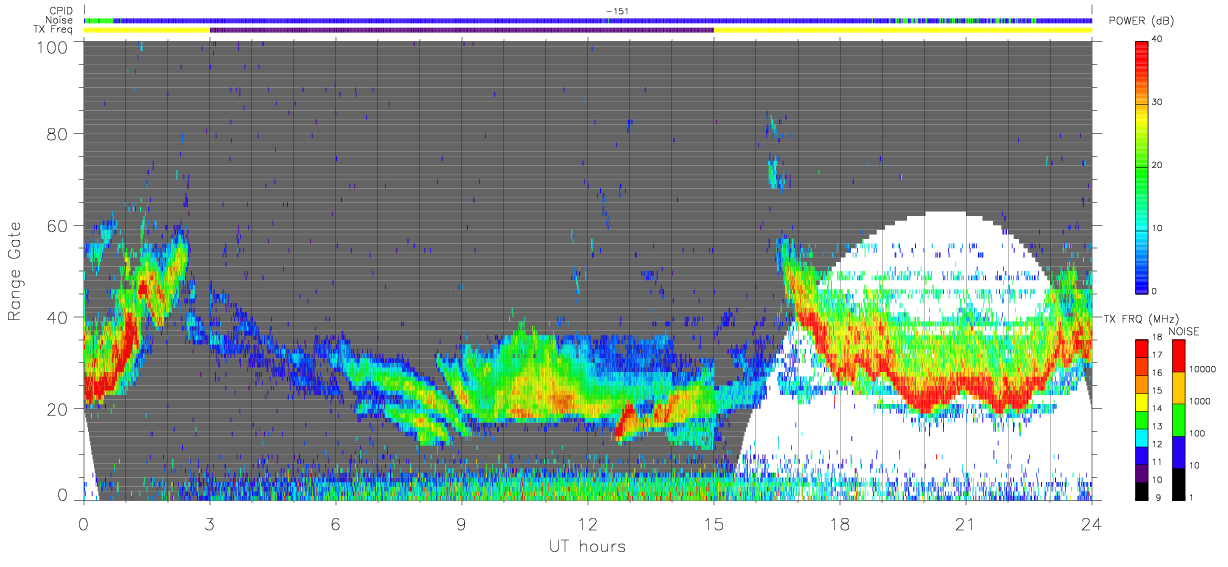Click the 60 tick on Range Gate axis

55,225
